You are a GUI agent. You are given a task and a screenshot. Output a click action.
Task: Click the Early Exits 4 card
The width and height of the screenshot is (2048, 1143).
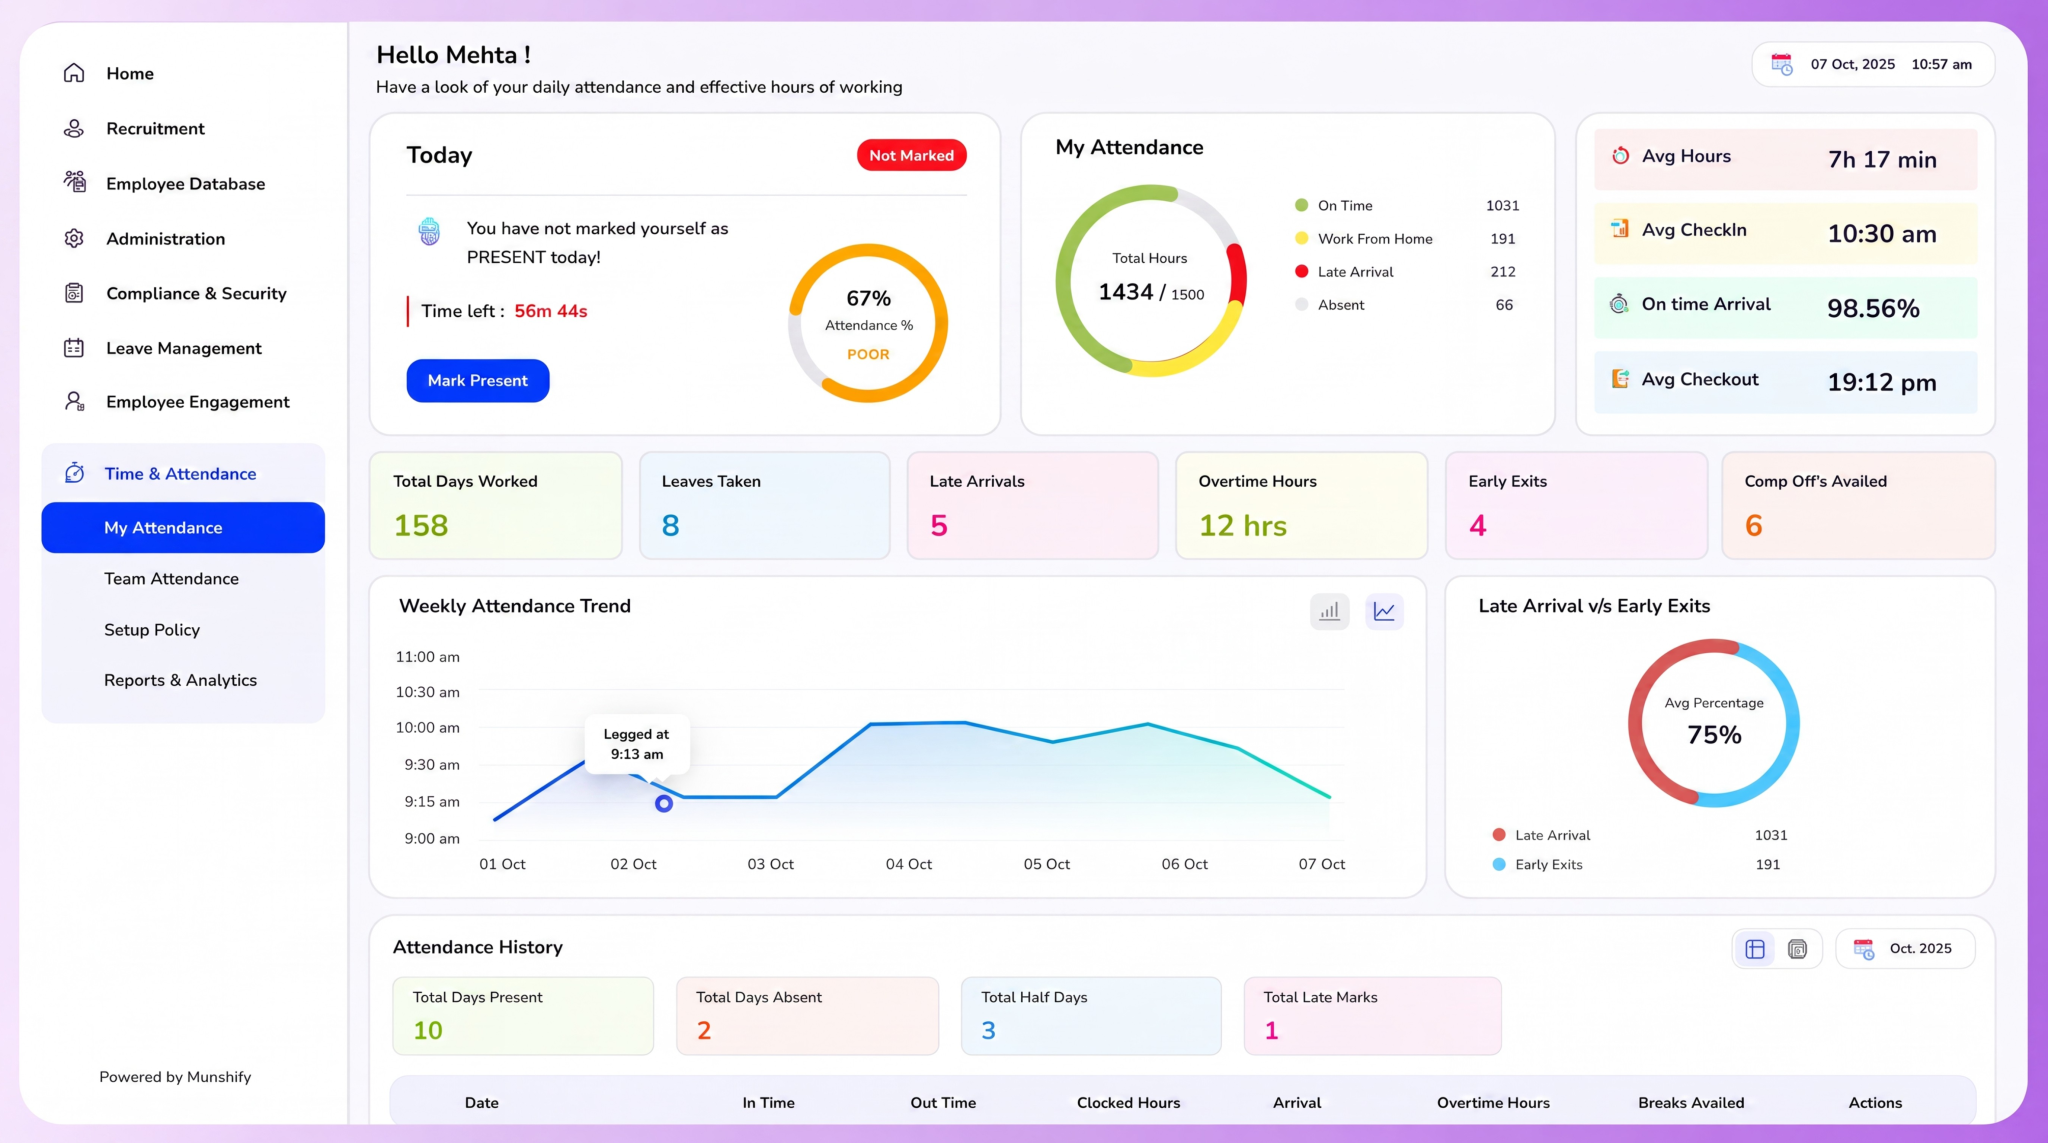[1577, 505]
